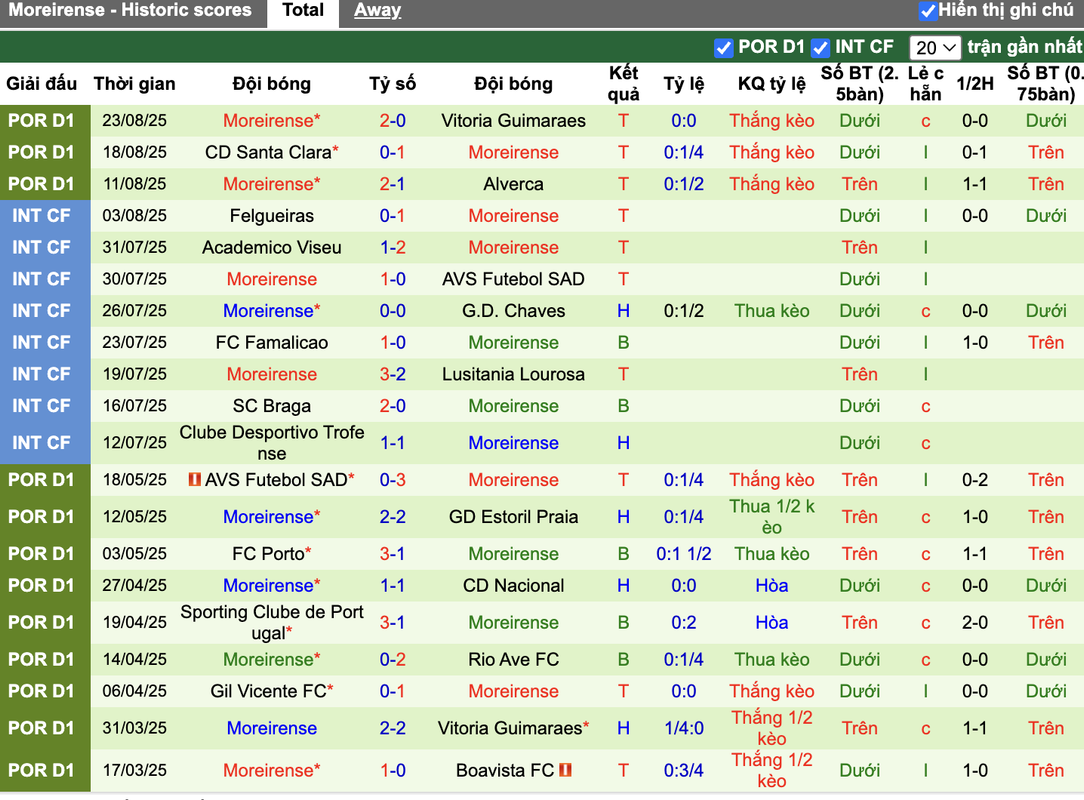The image size is (1084, 800).
Task: Click the date 26/07/25
Action: pyautogui.click(x=134, y=311)
